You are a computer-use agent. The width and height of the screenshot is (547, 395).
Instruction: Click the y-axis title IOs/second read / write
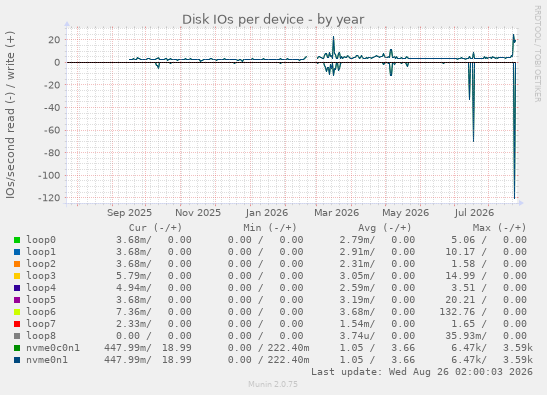[10, 115]
